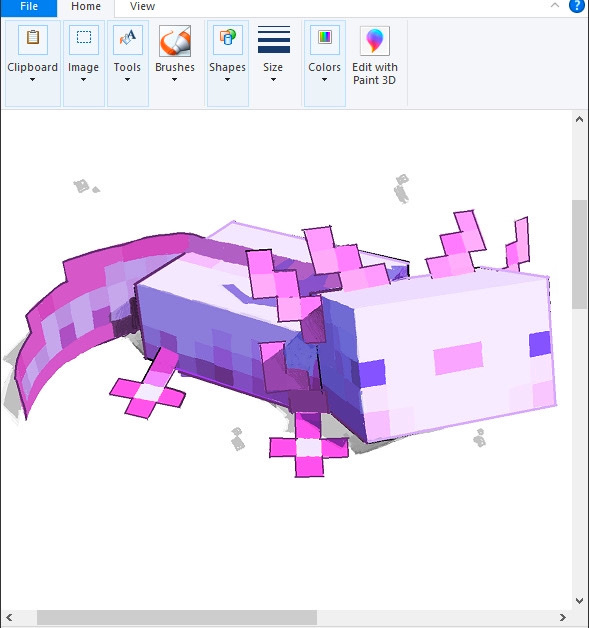Click the vertical scrollbar thumb

[579, 254]
